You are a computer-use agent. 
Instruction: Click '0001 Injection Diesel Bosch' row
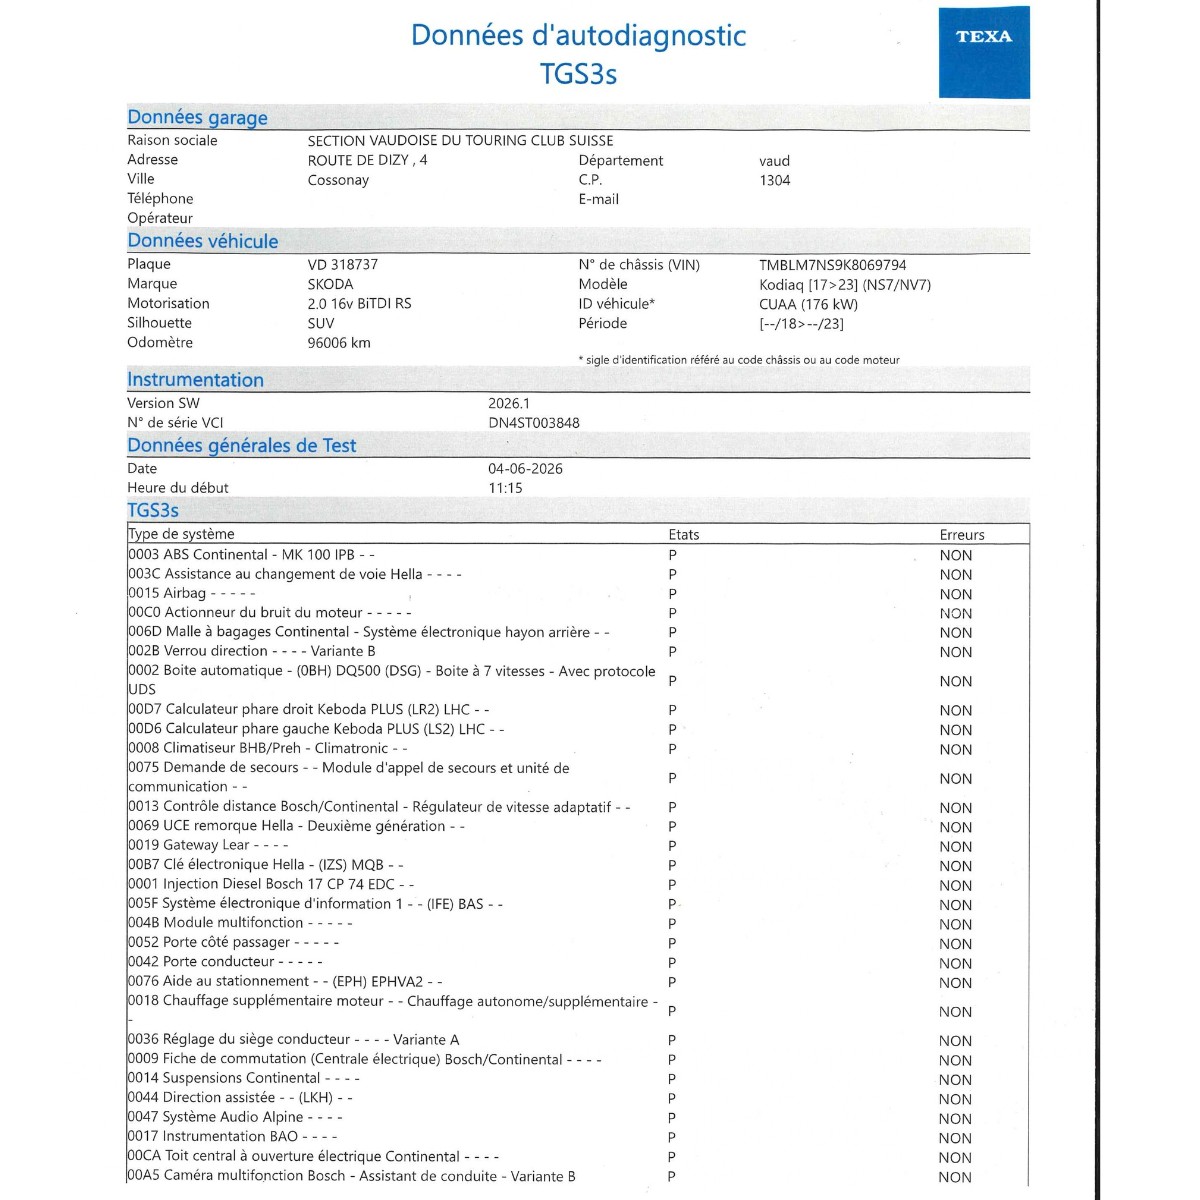point(578,885)
